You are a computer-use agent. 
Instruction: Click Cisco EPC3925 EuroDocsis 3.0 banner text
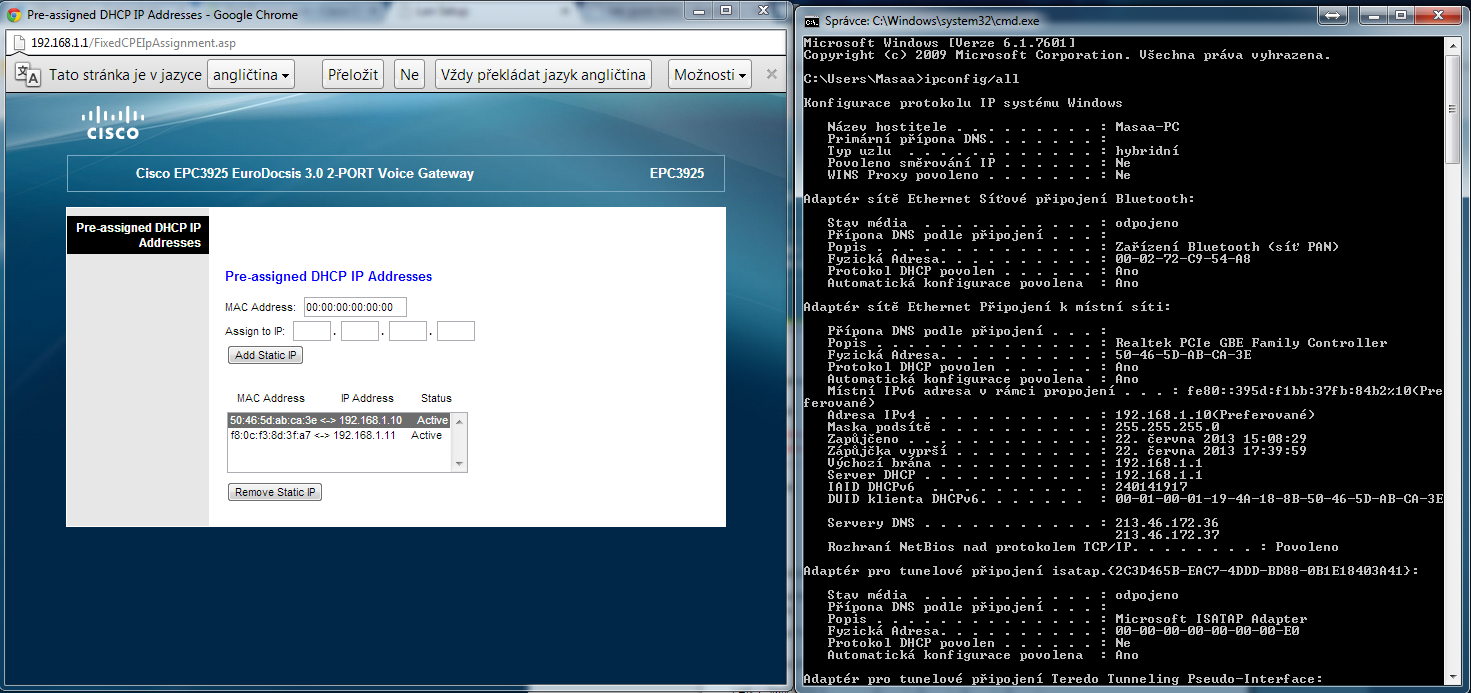click(305, 173)
